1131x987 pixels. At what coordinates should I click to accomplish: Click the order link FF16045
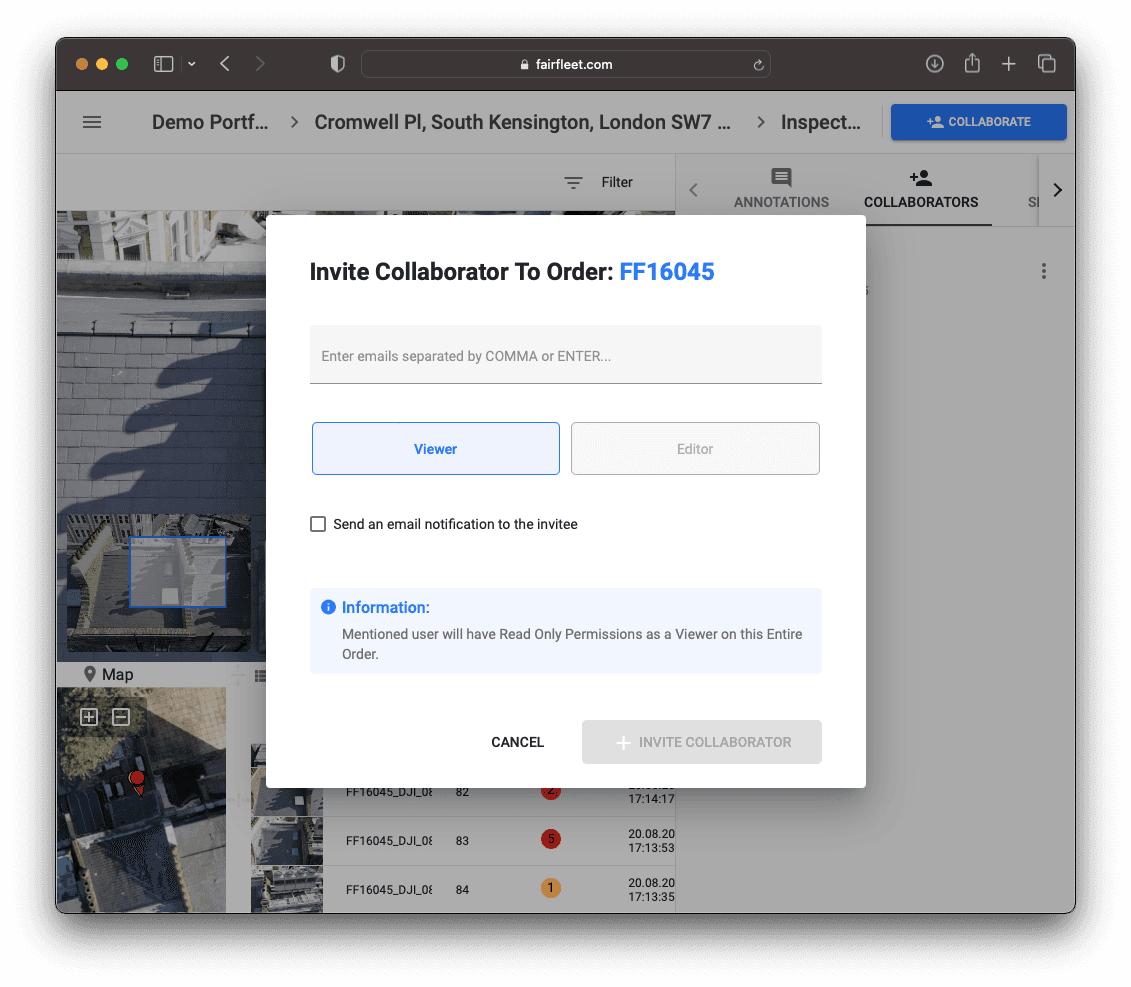(666, 272)
